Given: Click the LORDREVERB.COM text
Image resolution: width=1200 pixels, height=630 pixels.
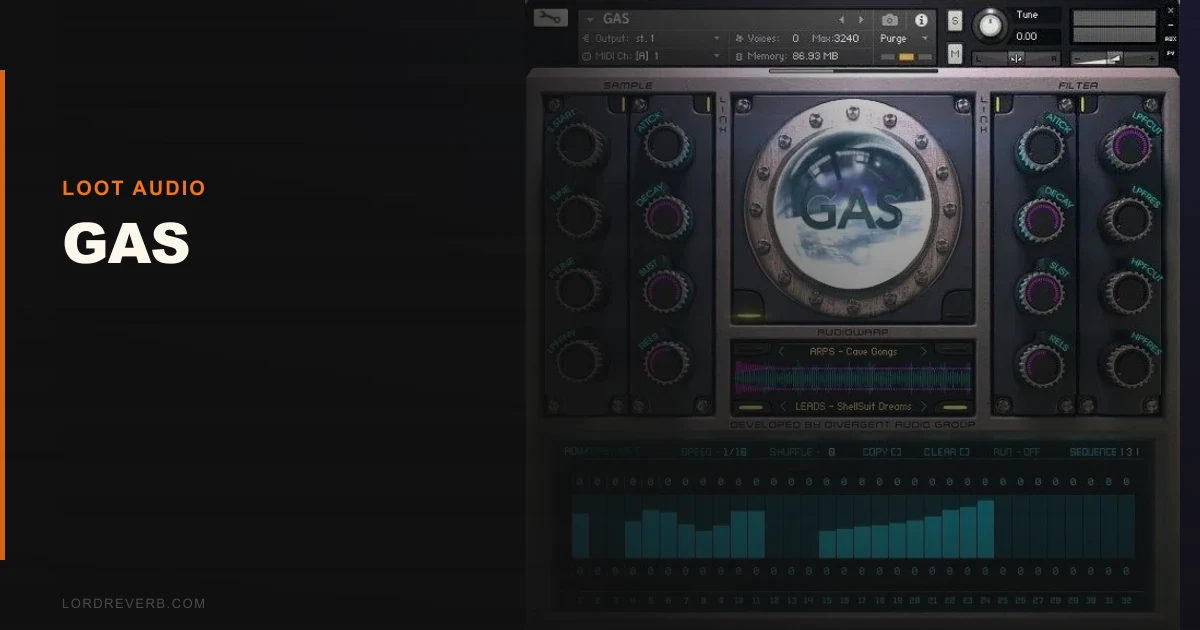Looking at the screenshot, I should pyautogui.click(x=133, y=603).
